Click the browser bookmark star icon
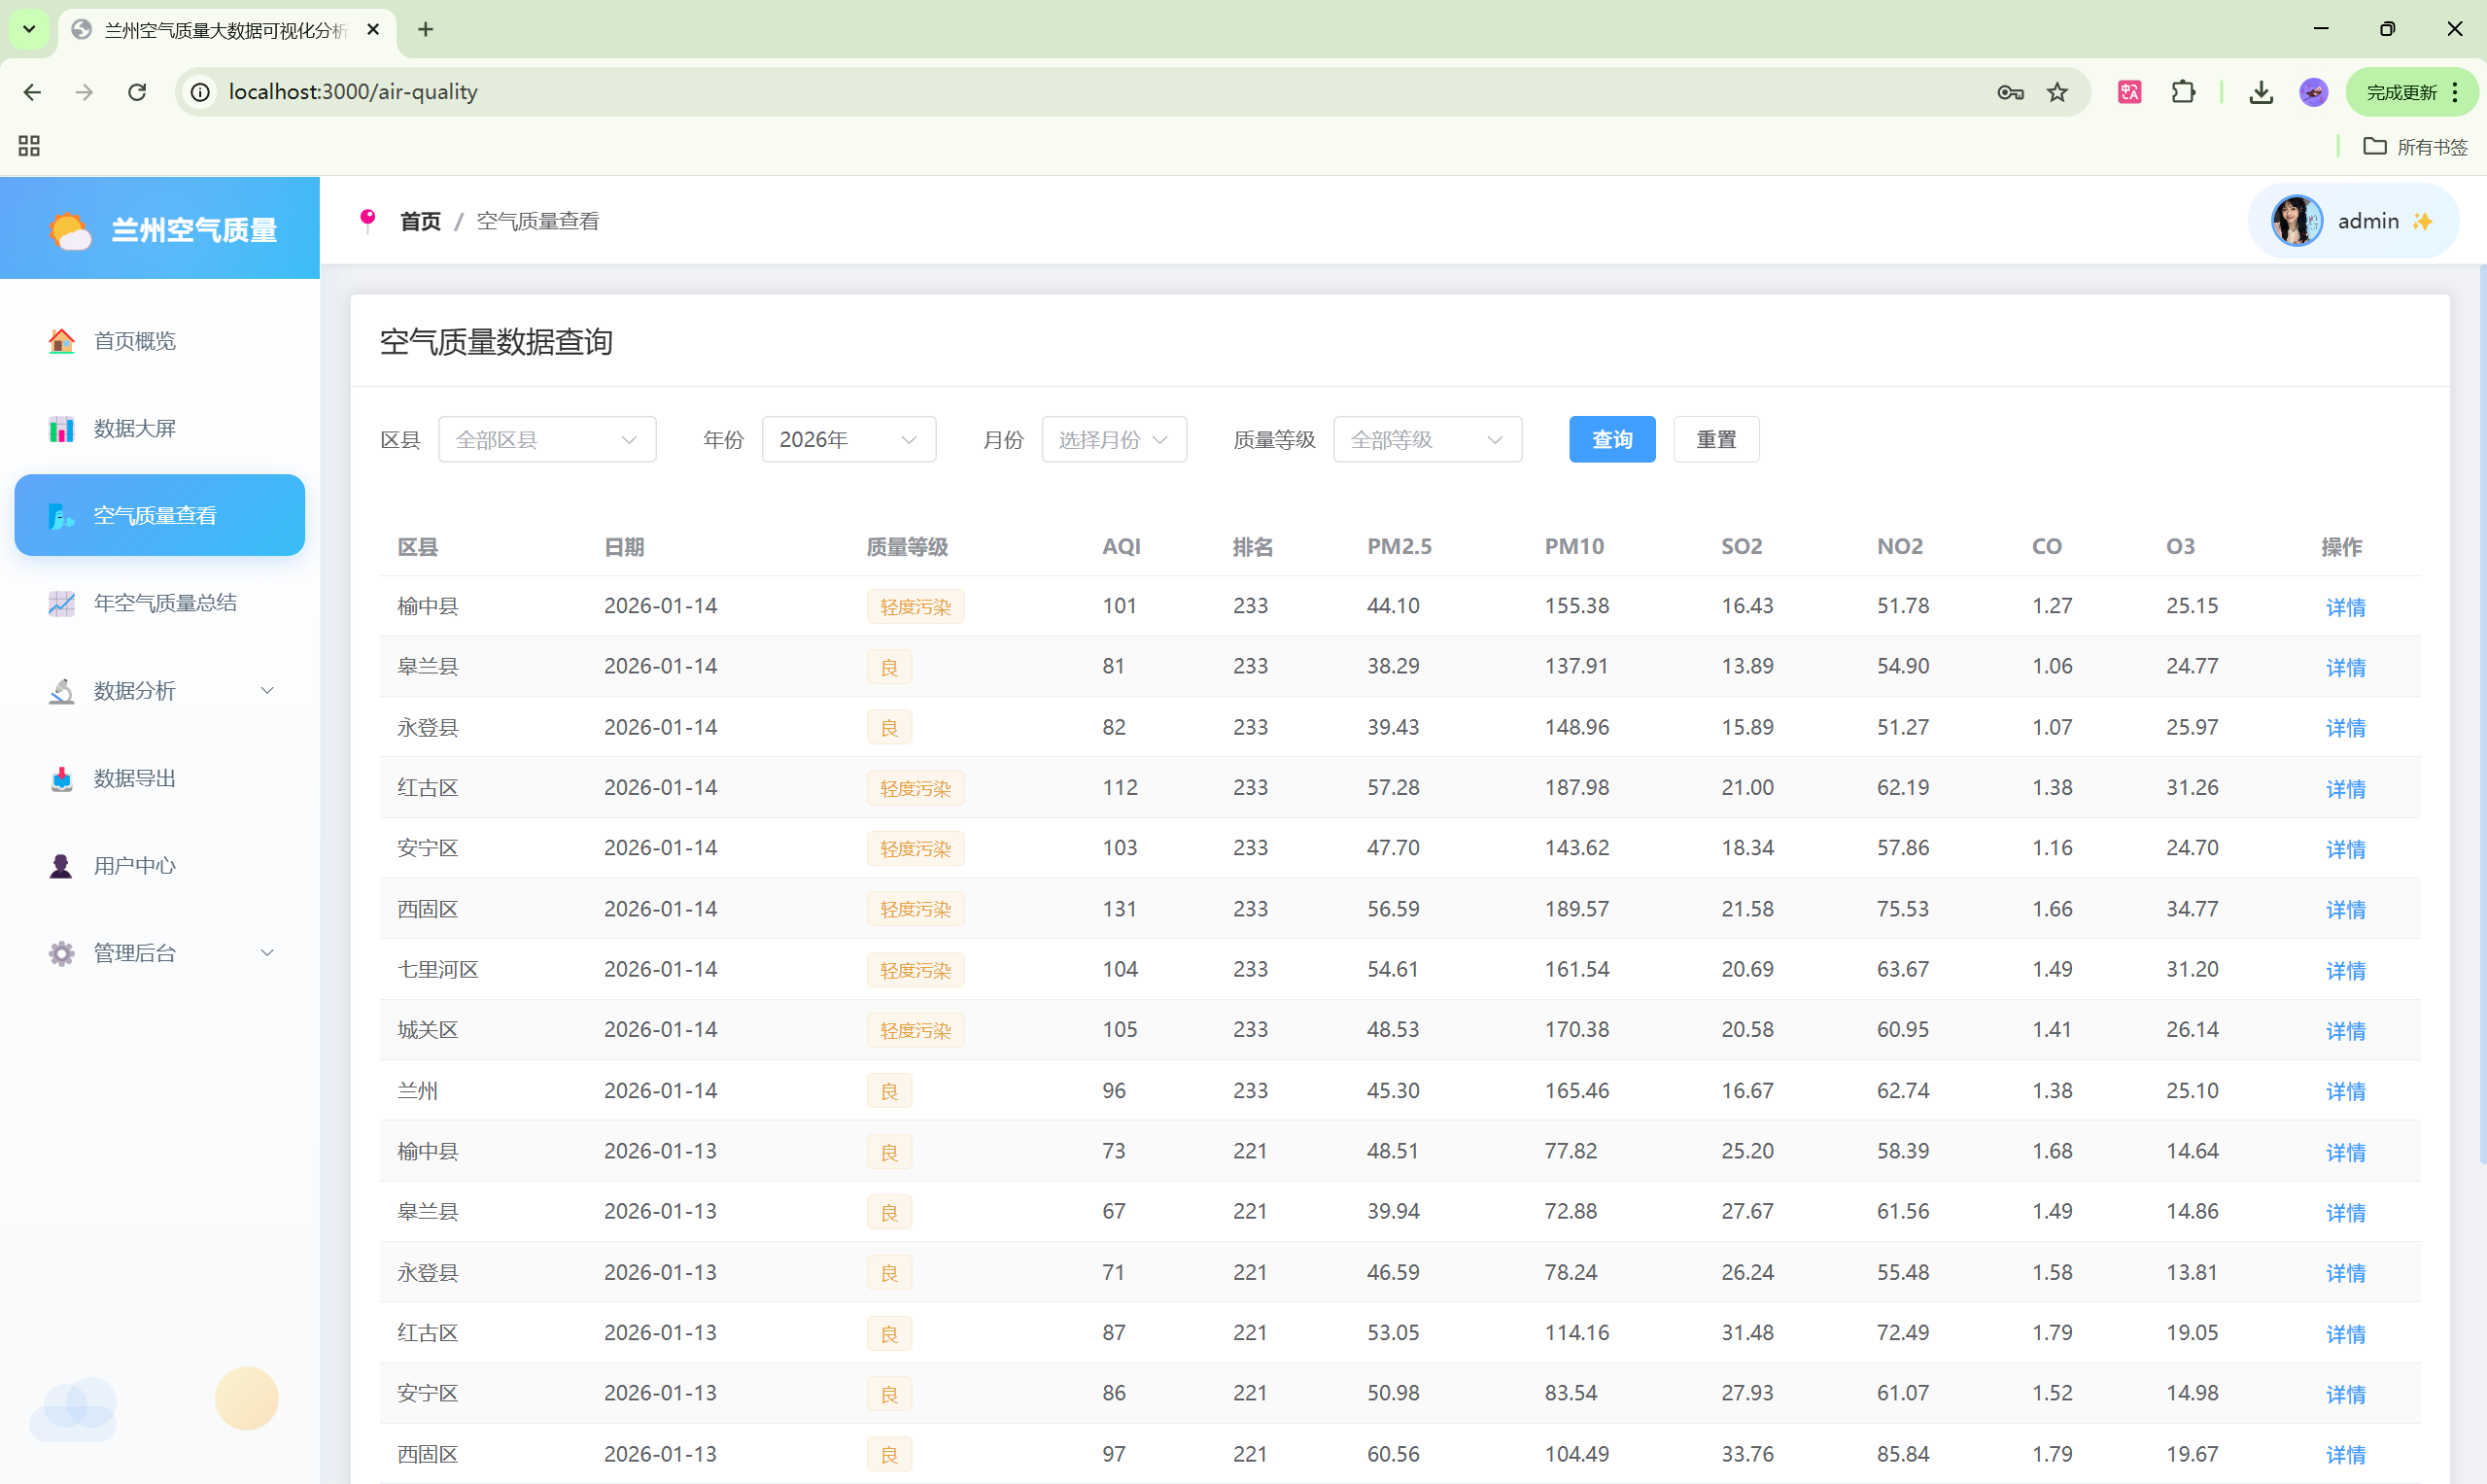The image size is (2487, 1484). click(x=2057, y=92)
